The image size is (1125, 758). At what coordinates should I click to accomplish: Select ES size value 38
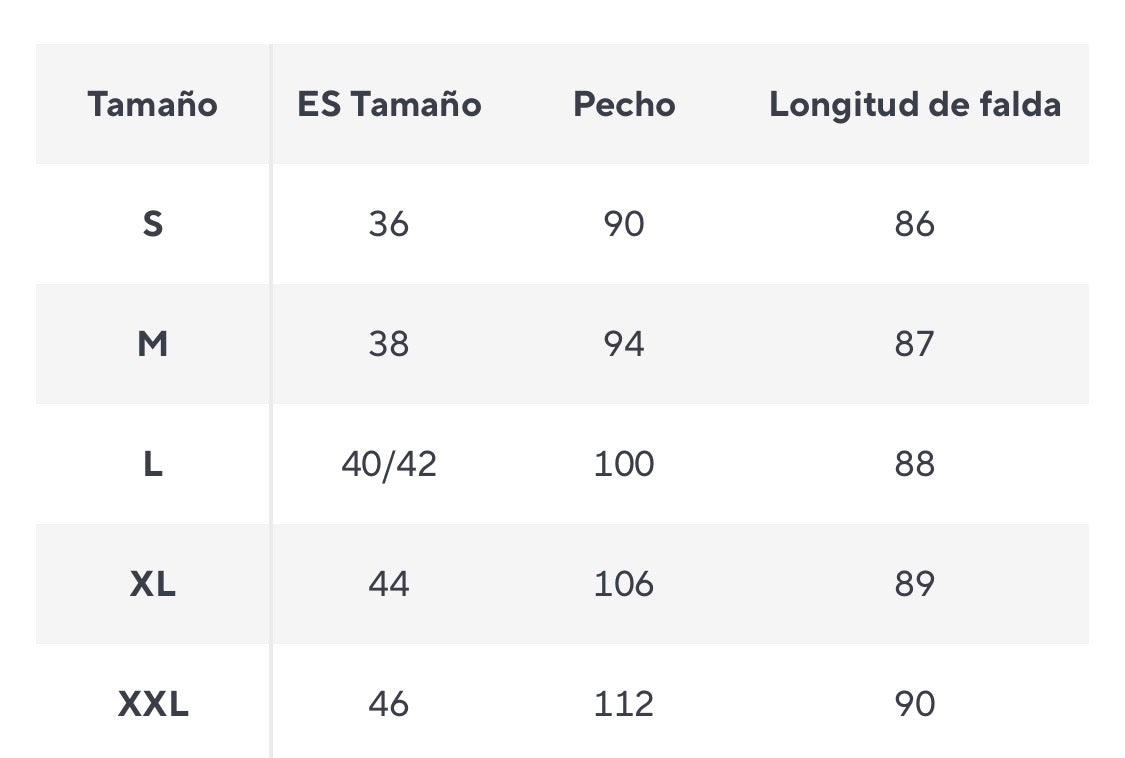pos(389,344)
